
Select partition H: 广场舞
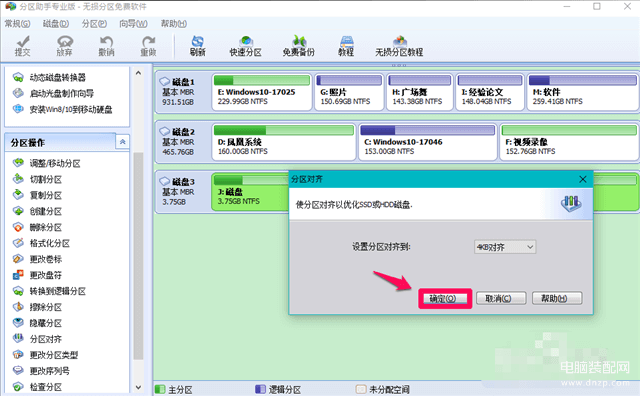[x=420, y=92]
